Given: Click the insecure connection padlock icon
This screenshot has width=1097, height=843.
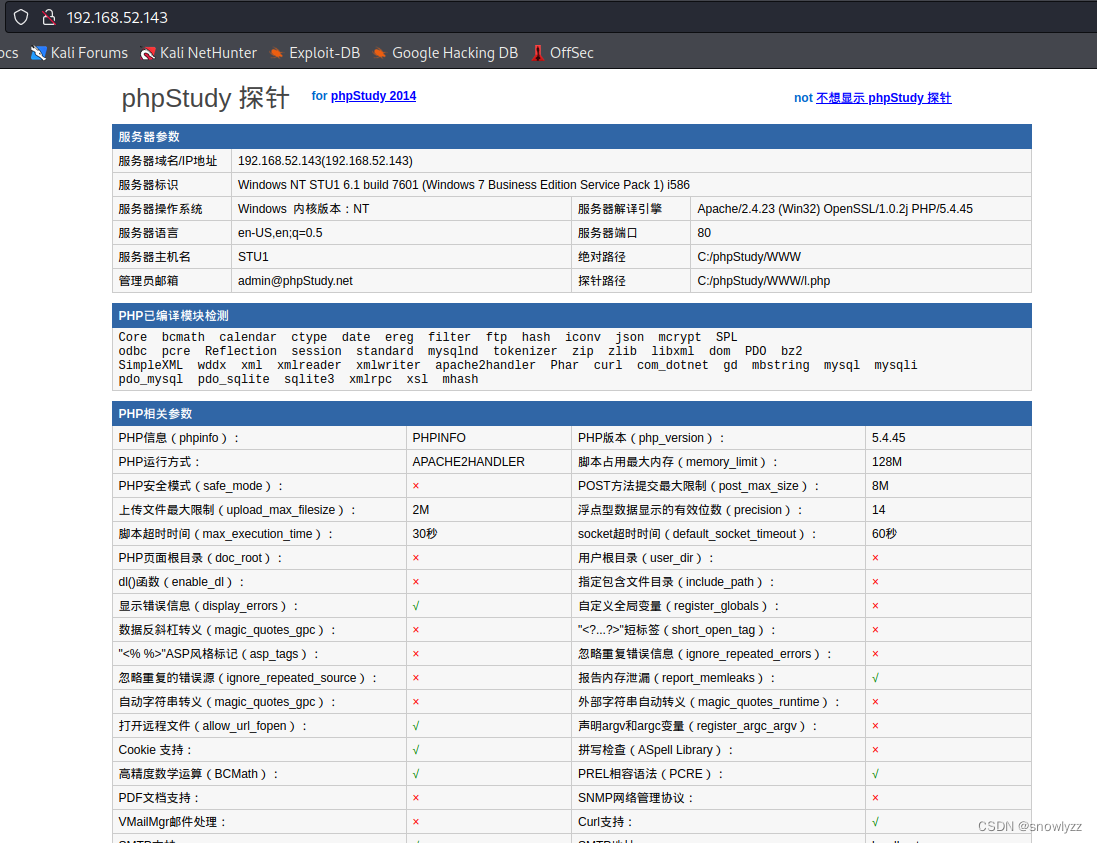Looking at the screenshot, I should click(x=47, y=17).
